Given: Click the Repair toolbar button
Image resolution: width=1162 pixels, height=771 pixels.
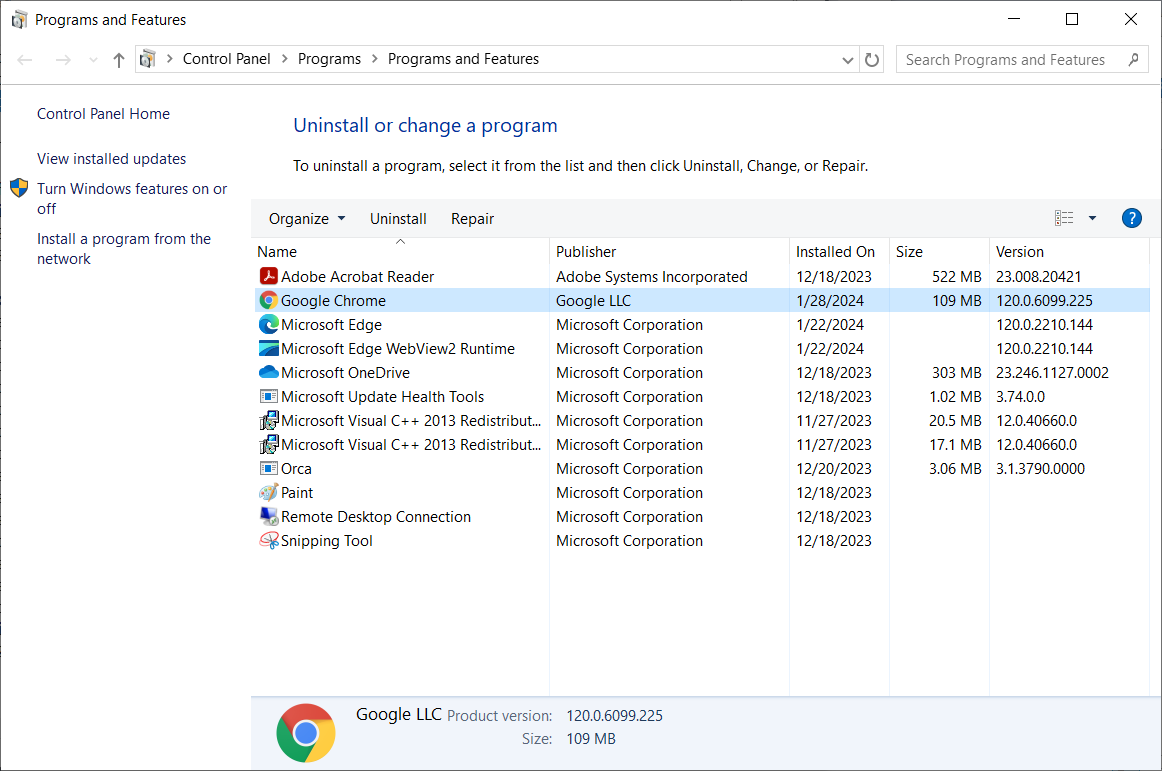Looking at the screenshot, I should coord(472,219).
